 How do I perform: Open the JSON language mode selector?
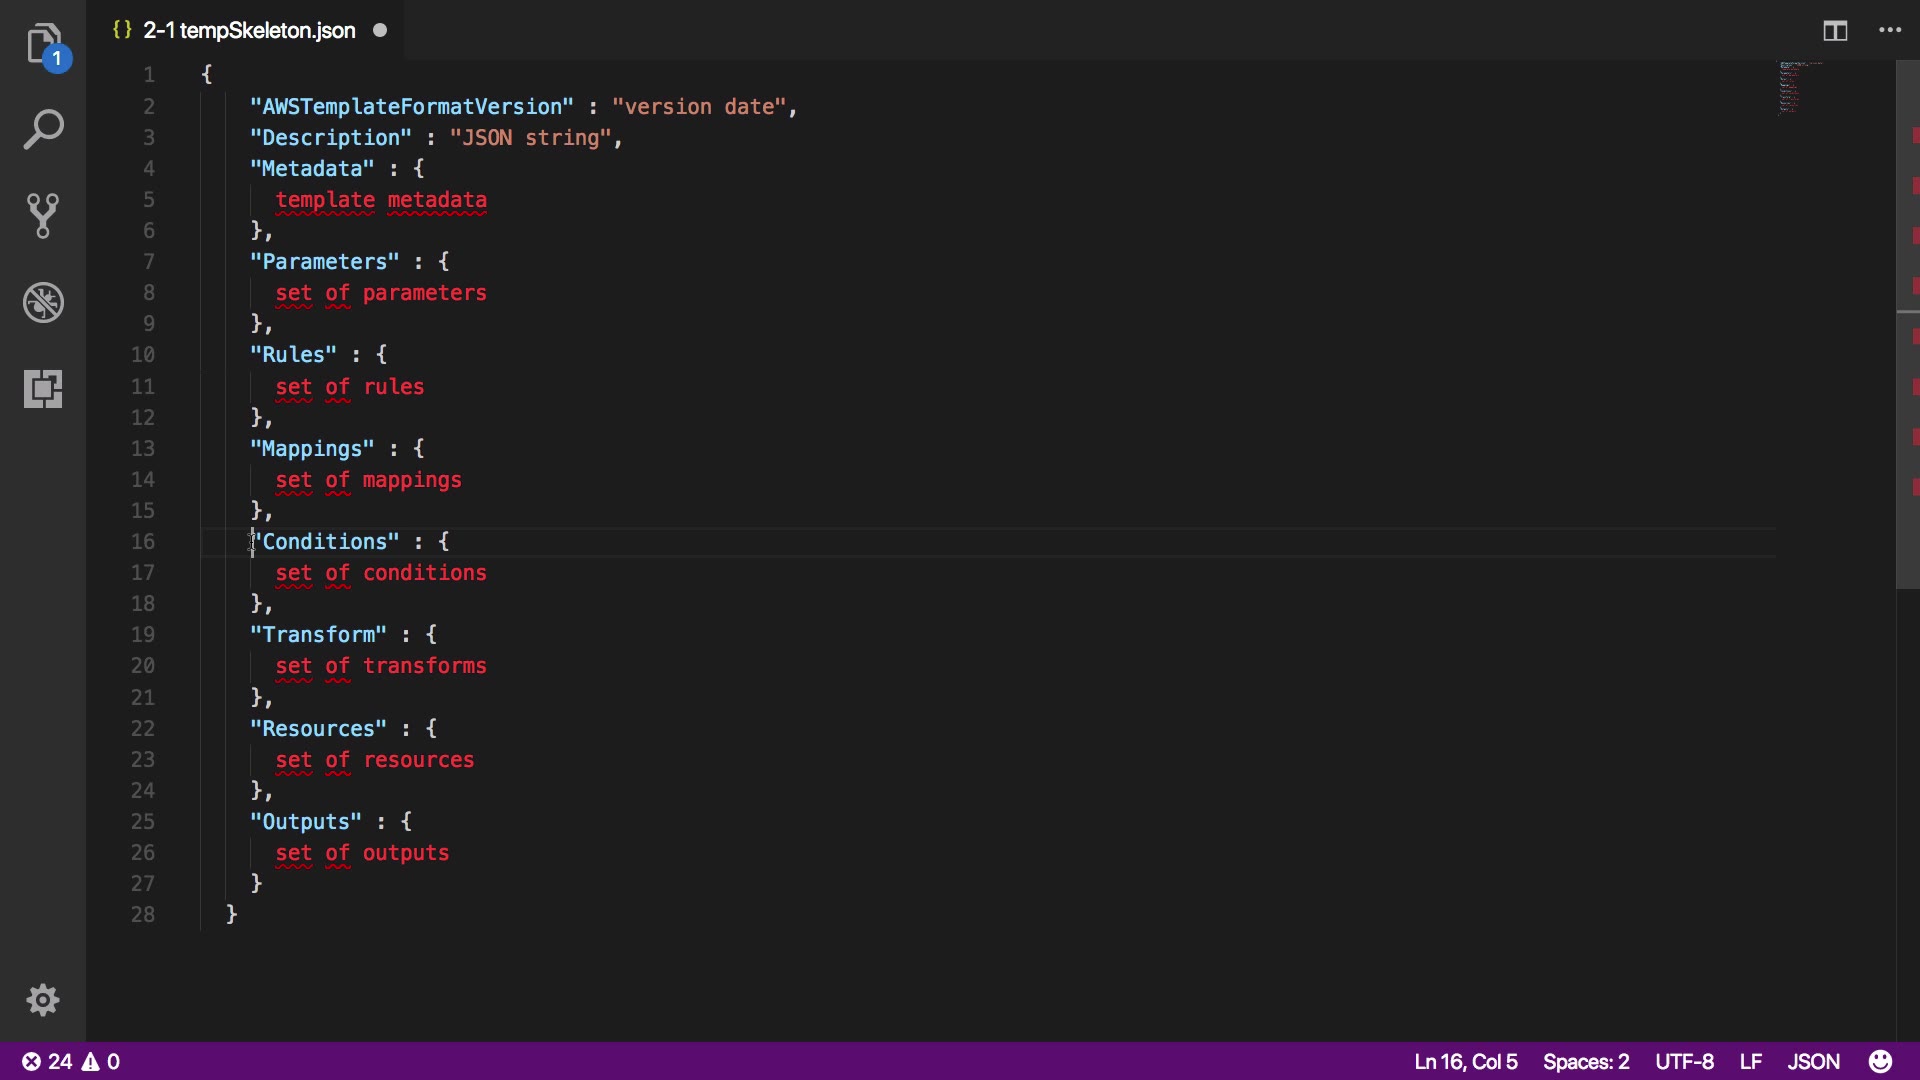1813,1061
